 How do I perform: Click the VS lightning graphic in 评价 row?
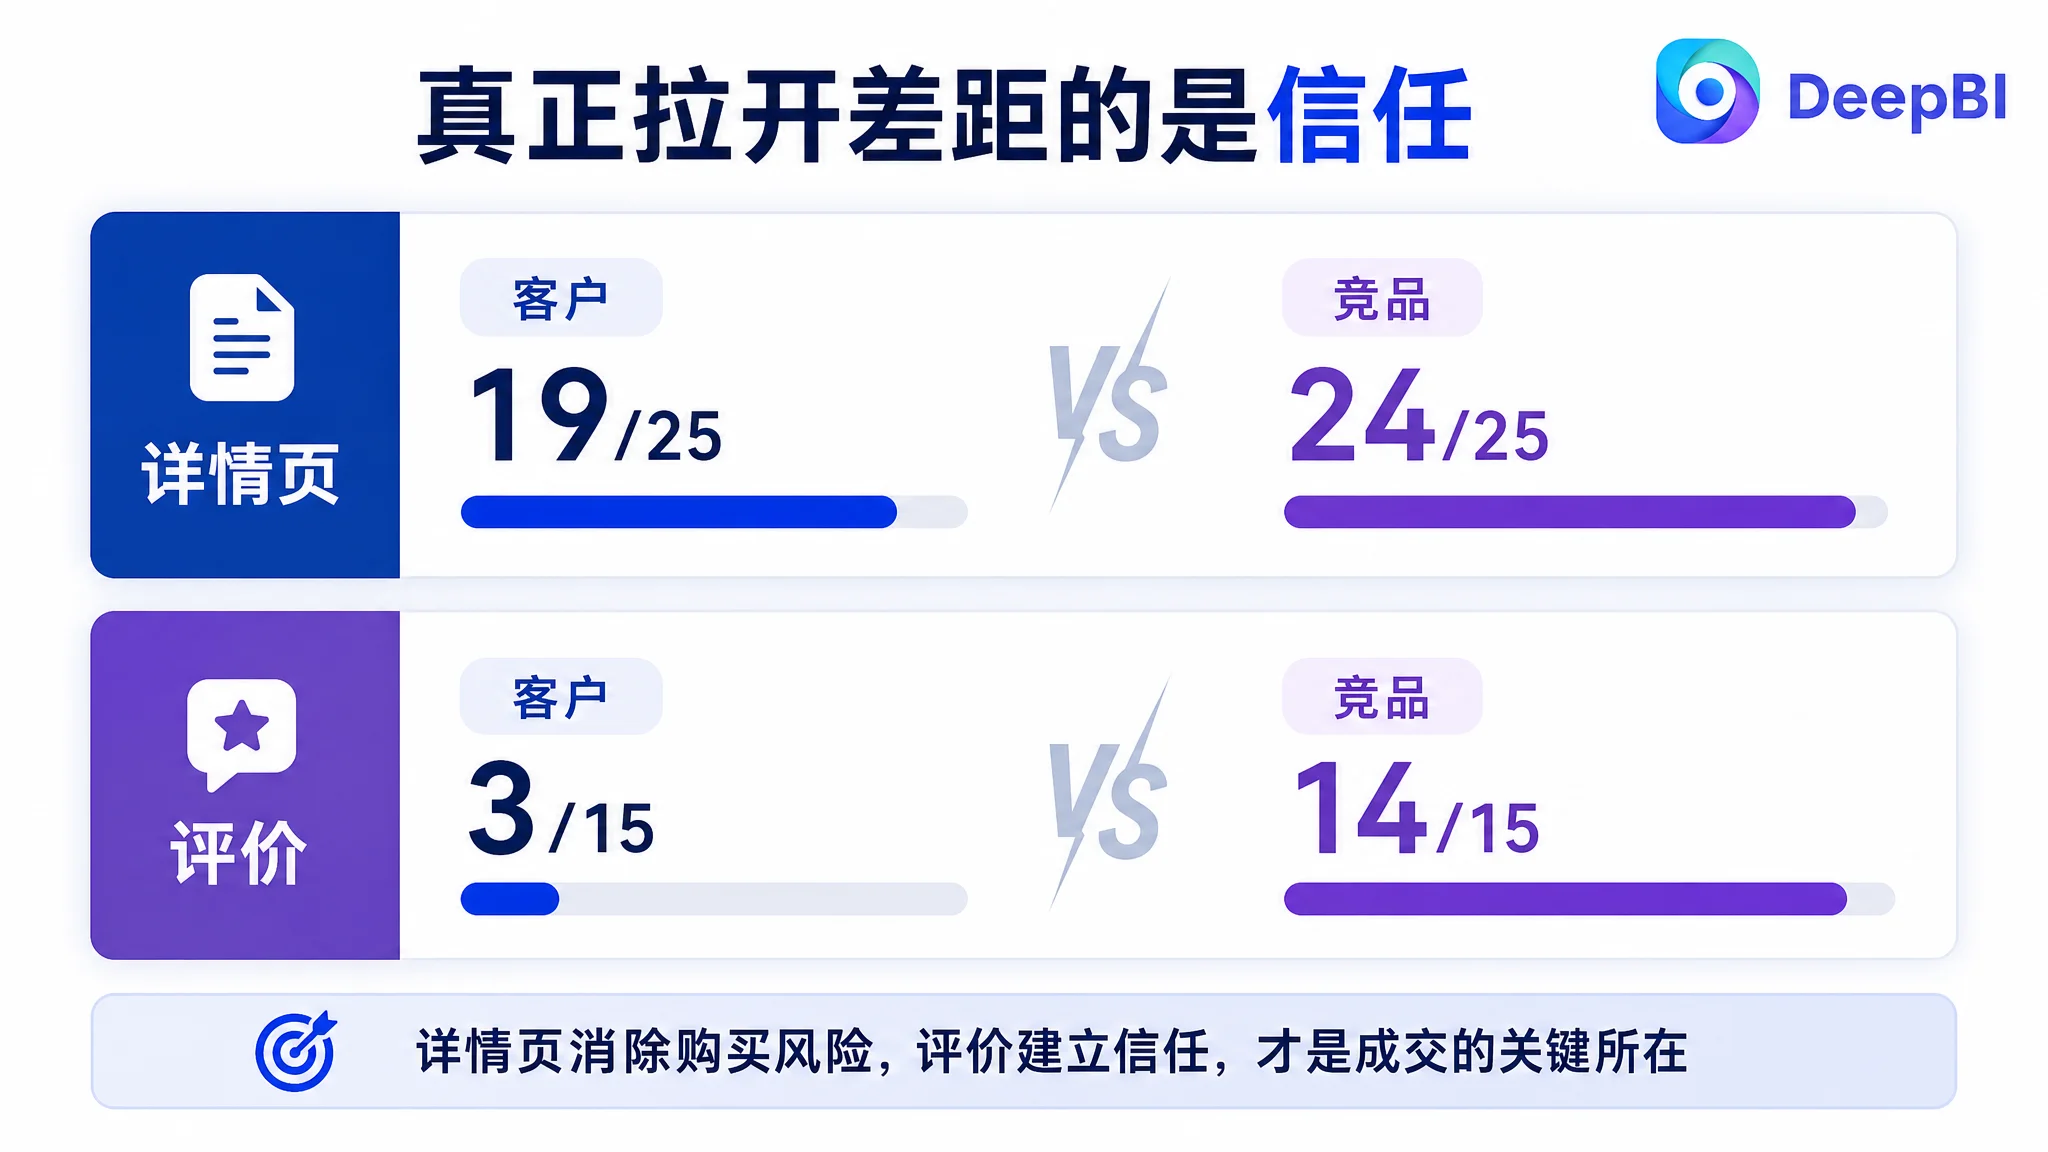[x=1109, y=794]
